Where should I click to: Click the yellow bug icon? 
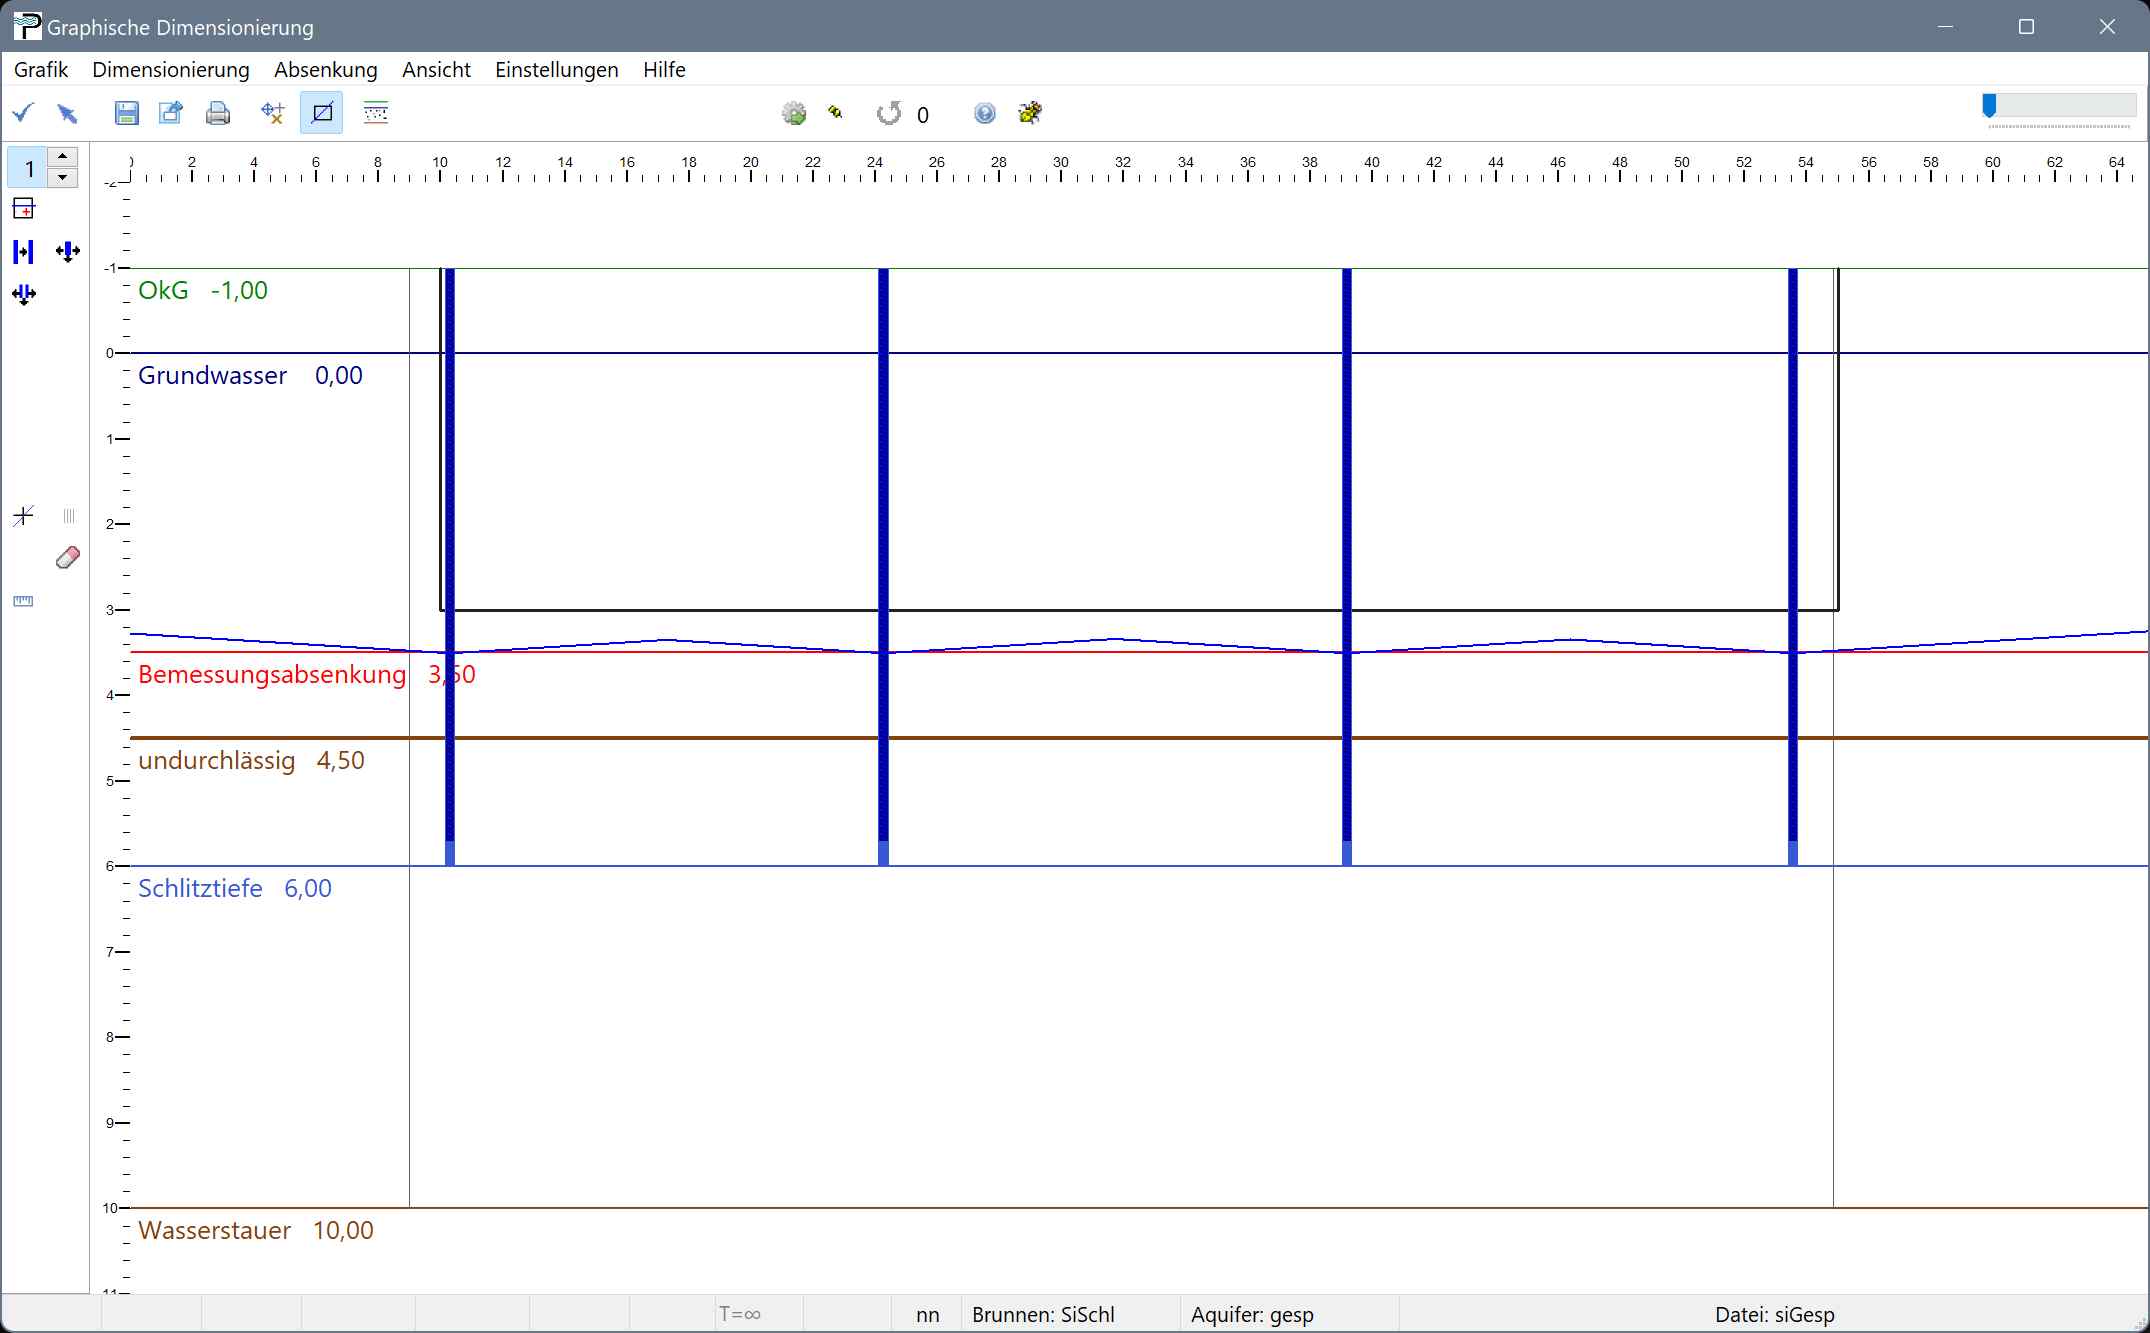click(1030, 113)
